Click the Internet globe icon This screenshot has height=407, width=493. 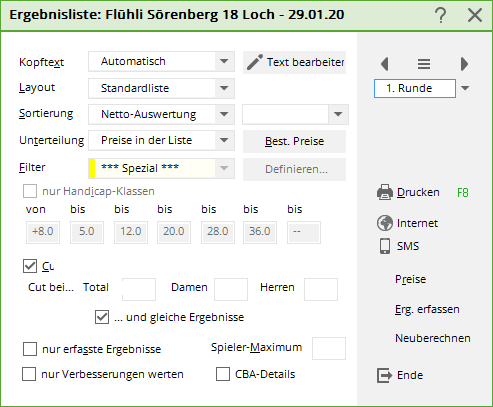385,223
